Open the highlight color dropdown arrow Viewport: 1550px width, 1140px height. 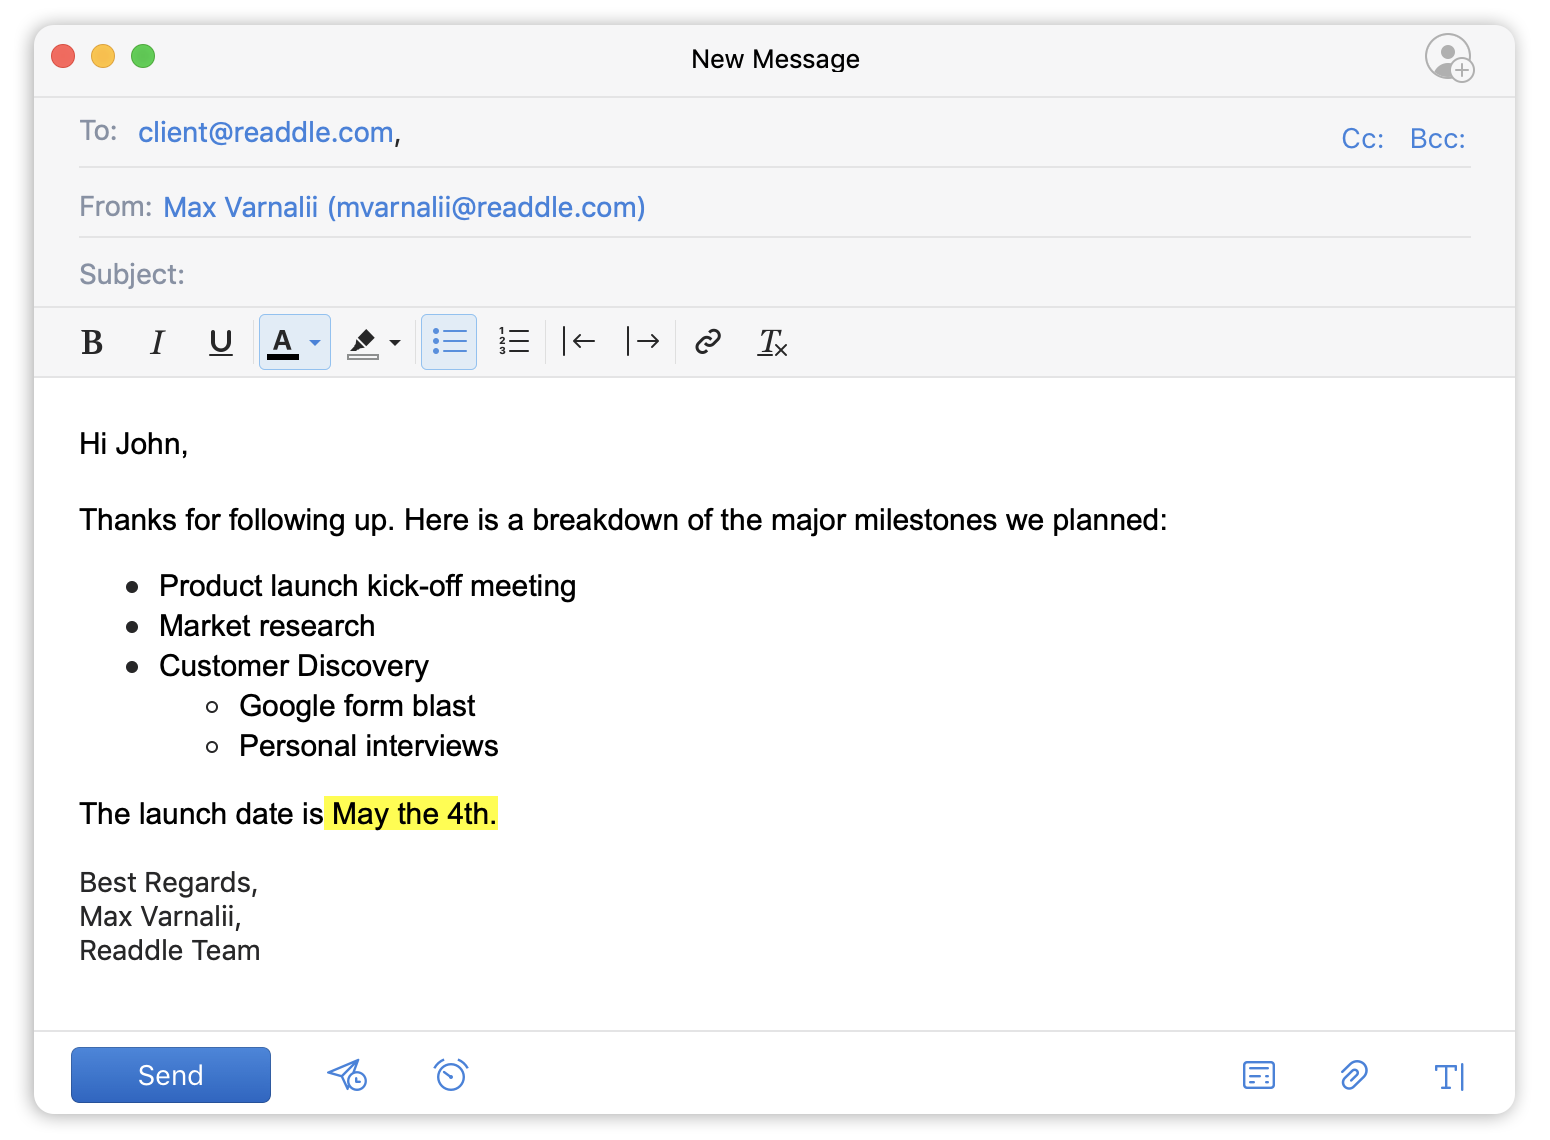(x=394, y=342)
